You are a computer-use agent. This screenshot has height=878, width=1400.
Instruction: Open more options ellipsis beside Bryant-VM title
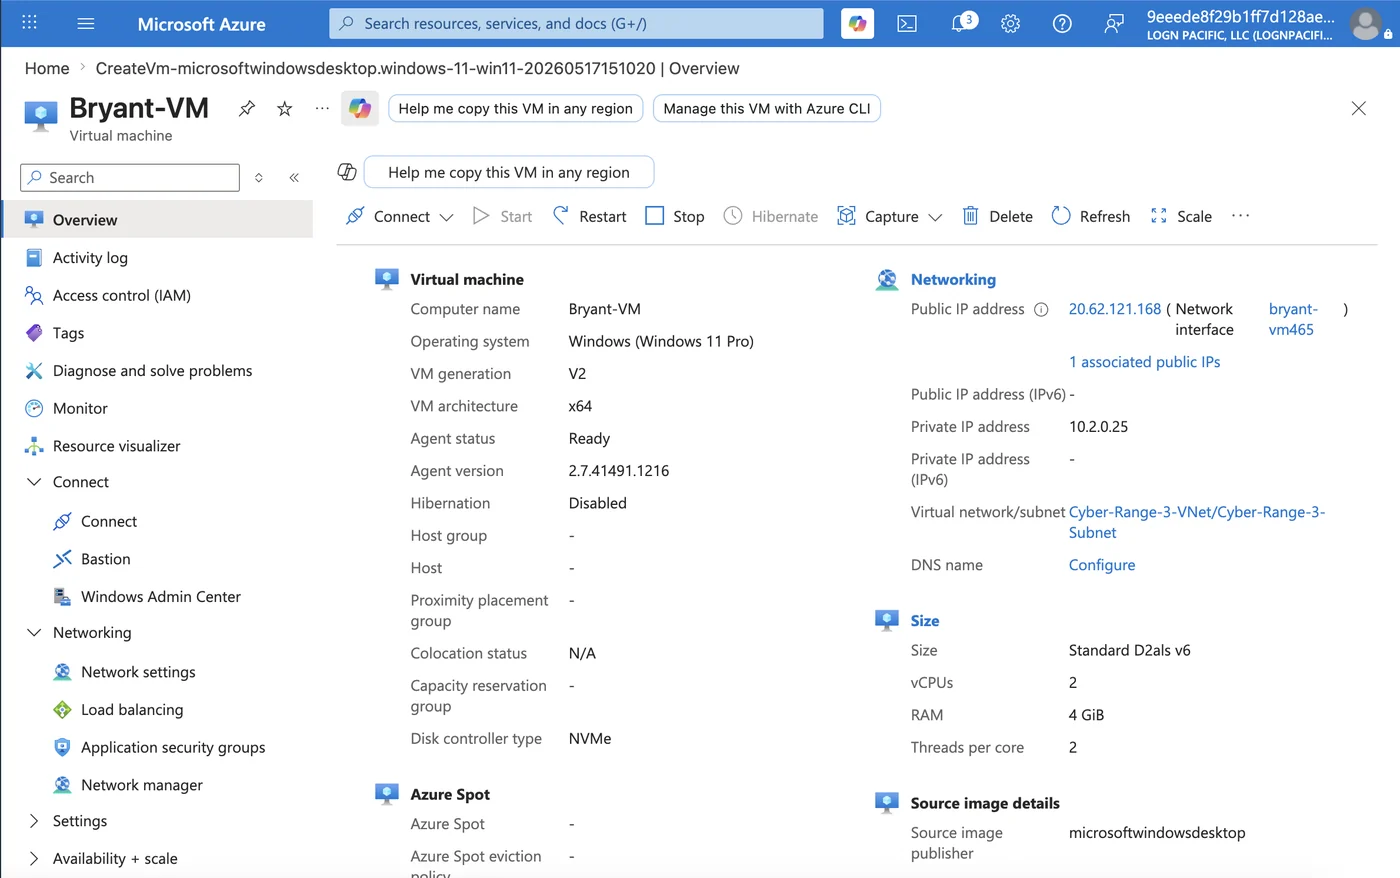(x=322, y=108)
